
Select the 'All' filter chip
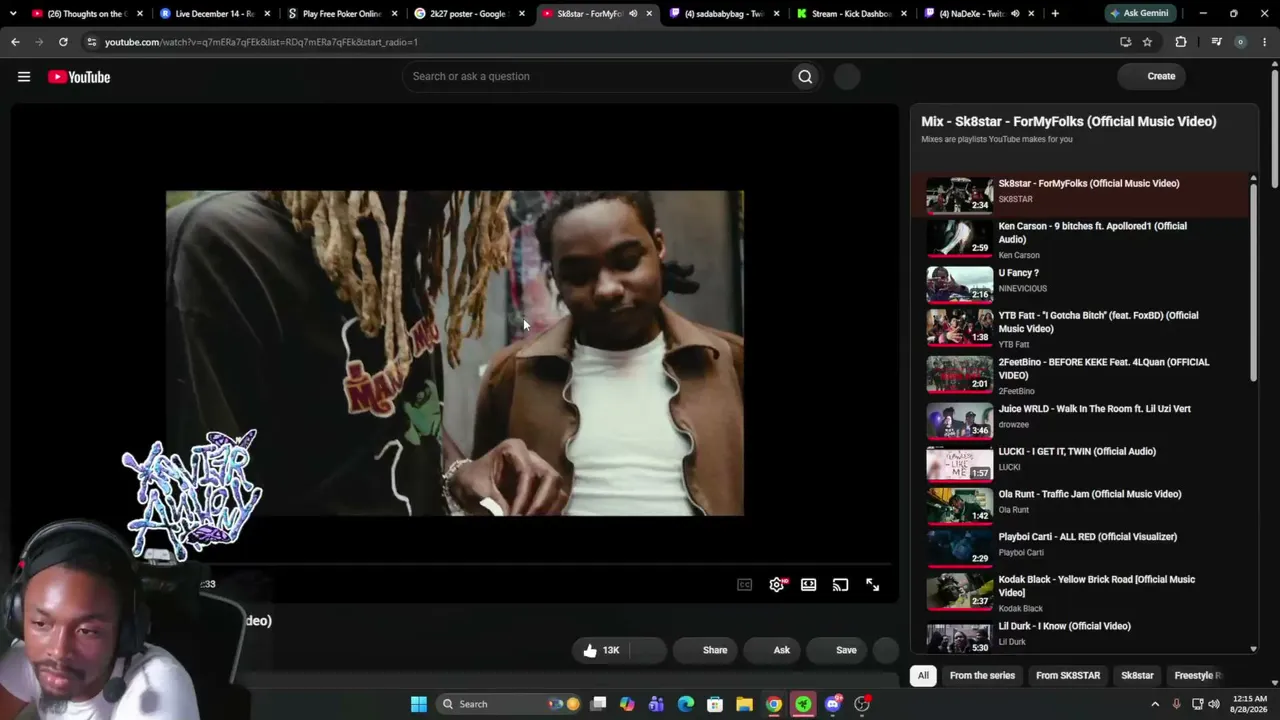pos(923,676)
